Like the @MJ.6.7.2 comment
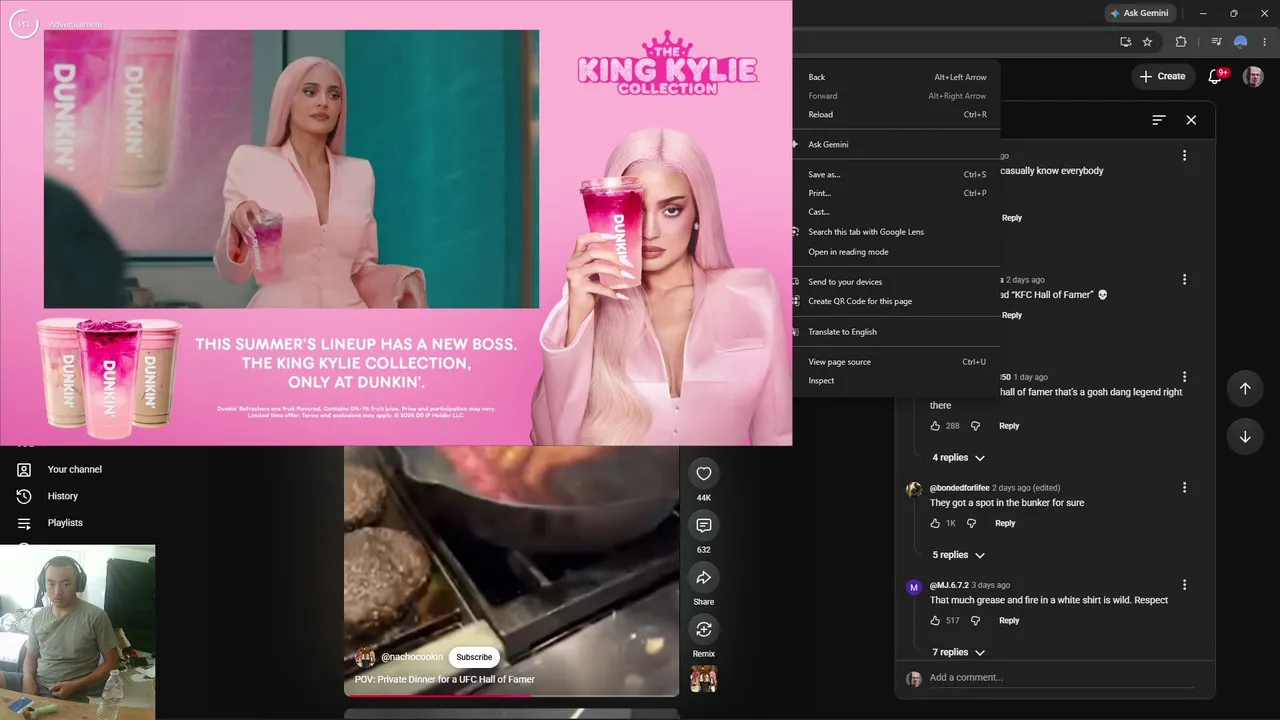Image resolution: width=1280 pixels, height=720 pixels. coord(935,620)
